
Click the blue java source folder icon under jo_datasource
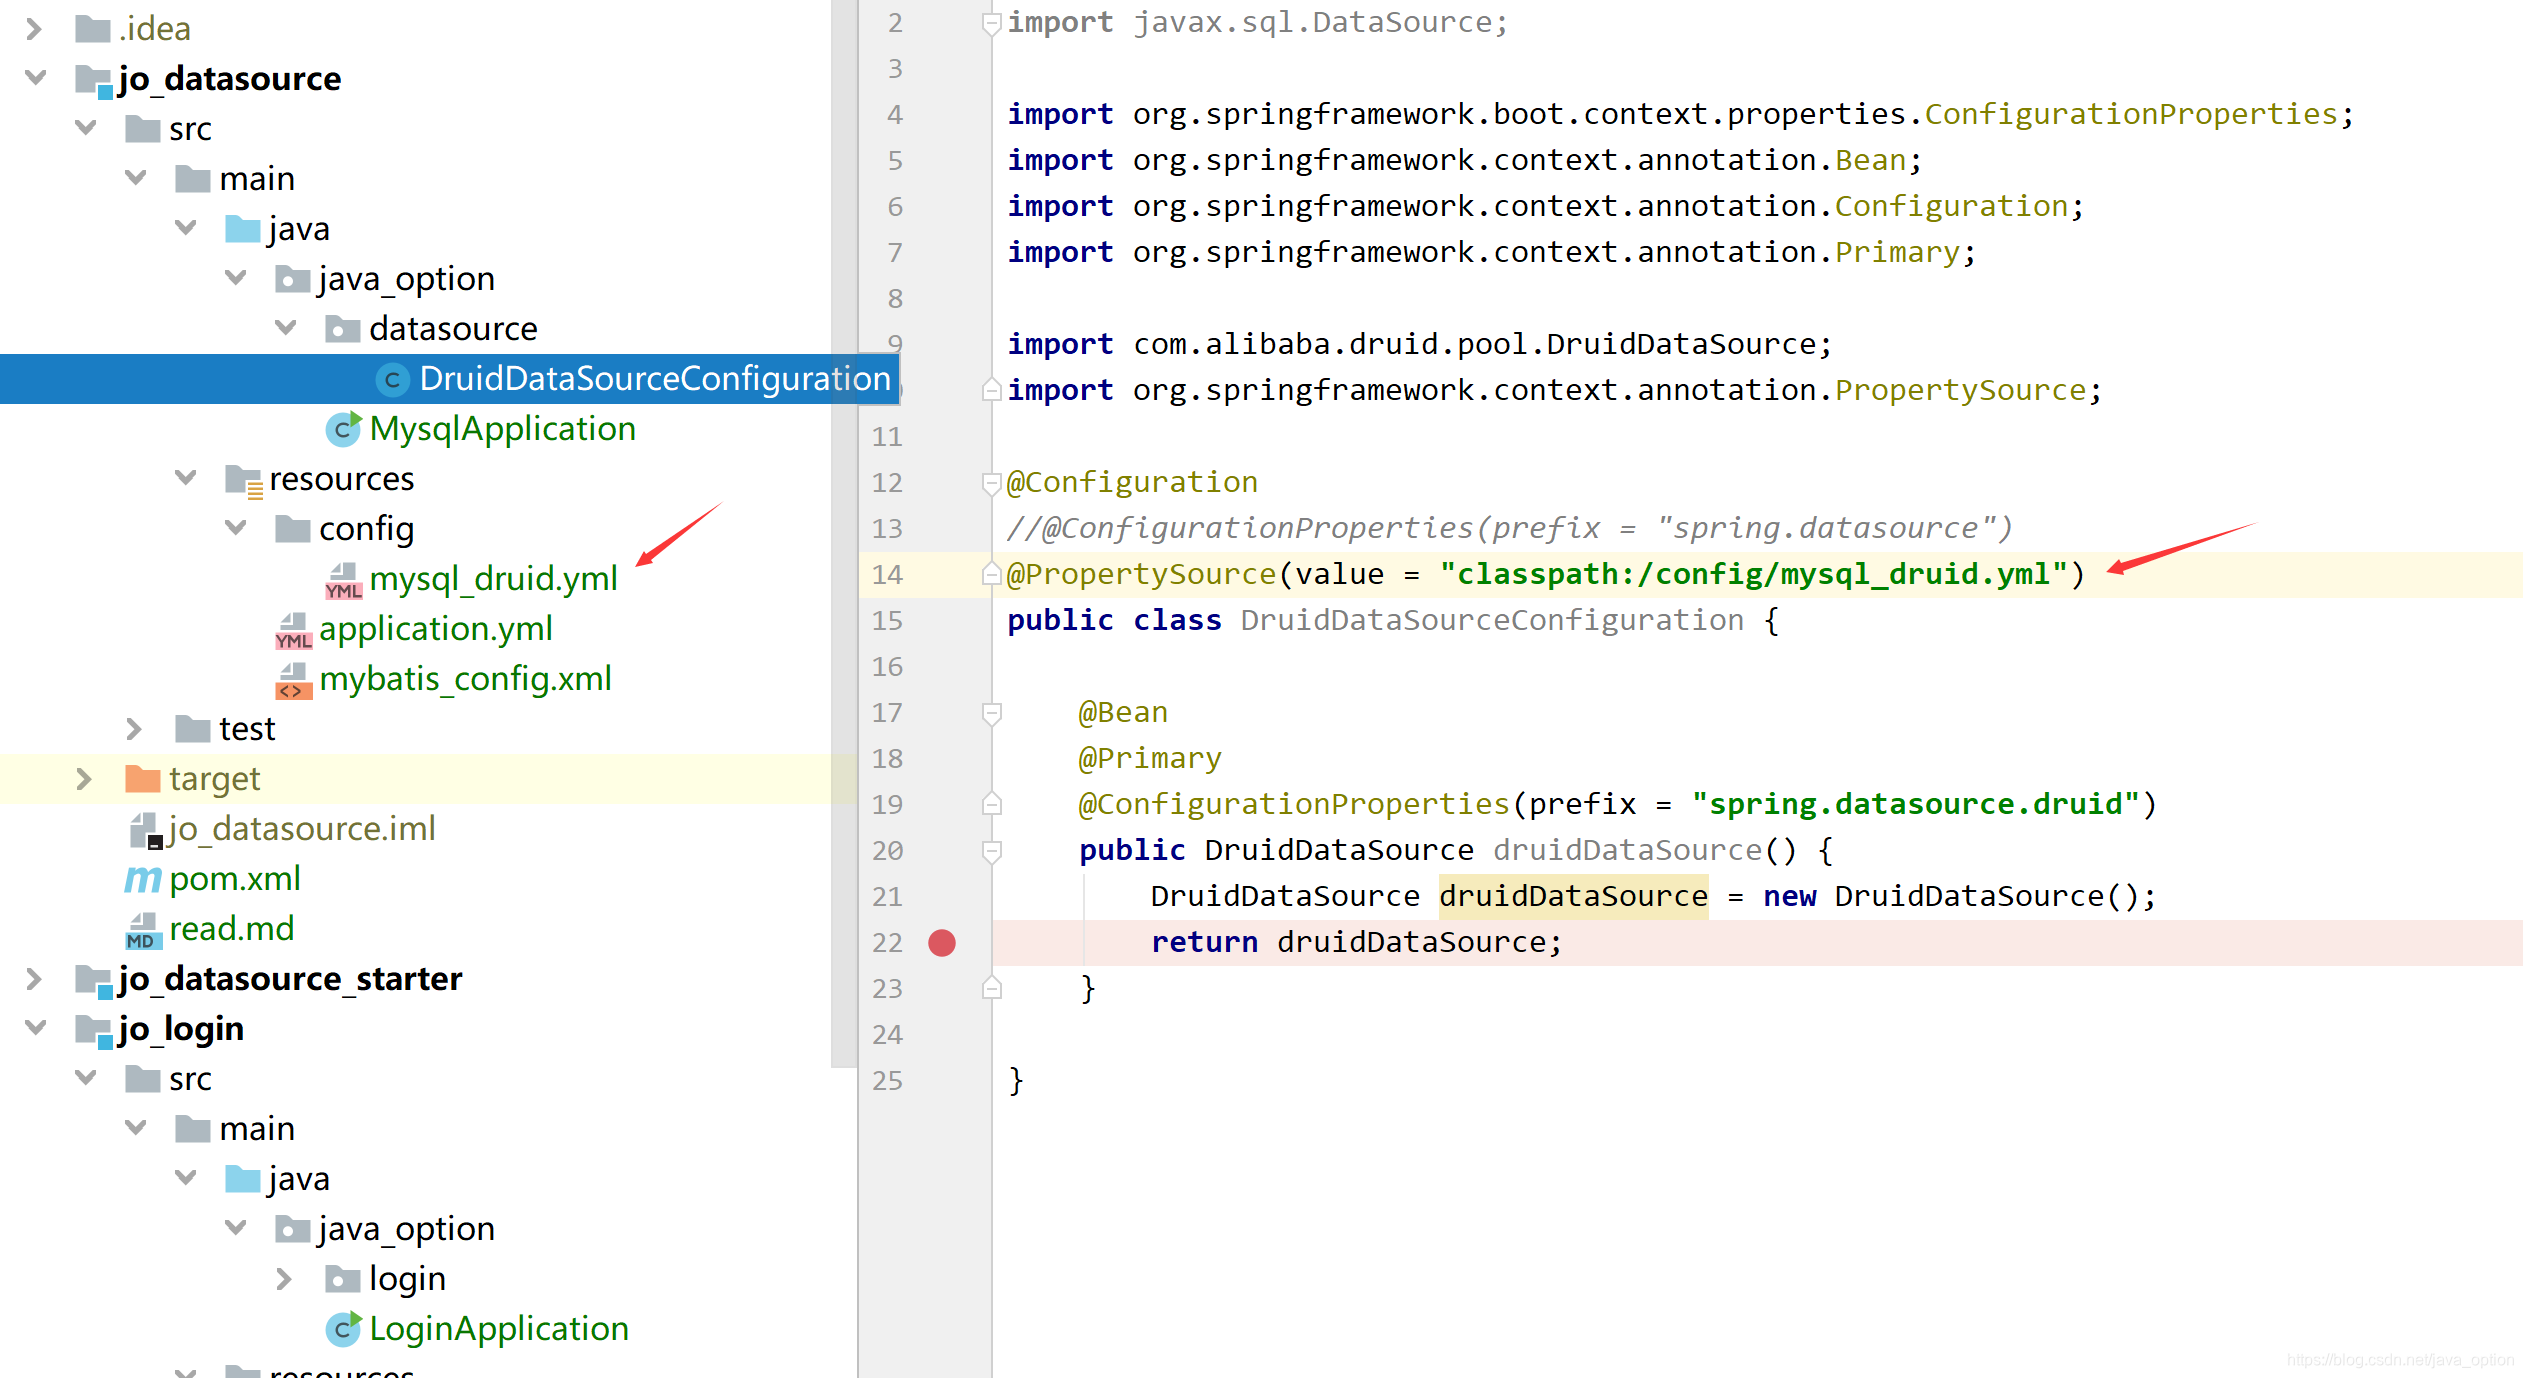243,229
